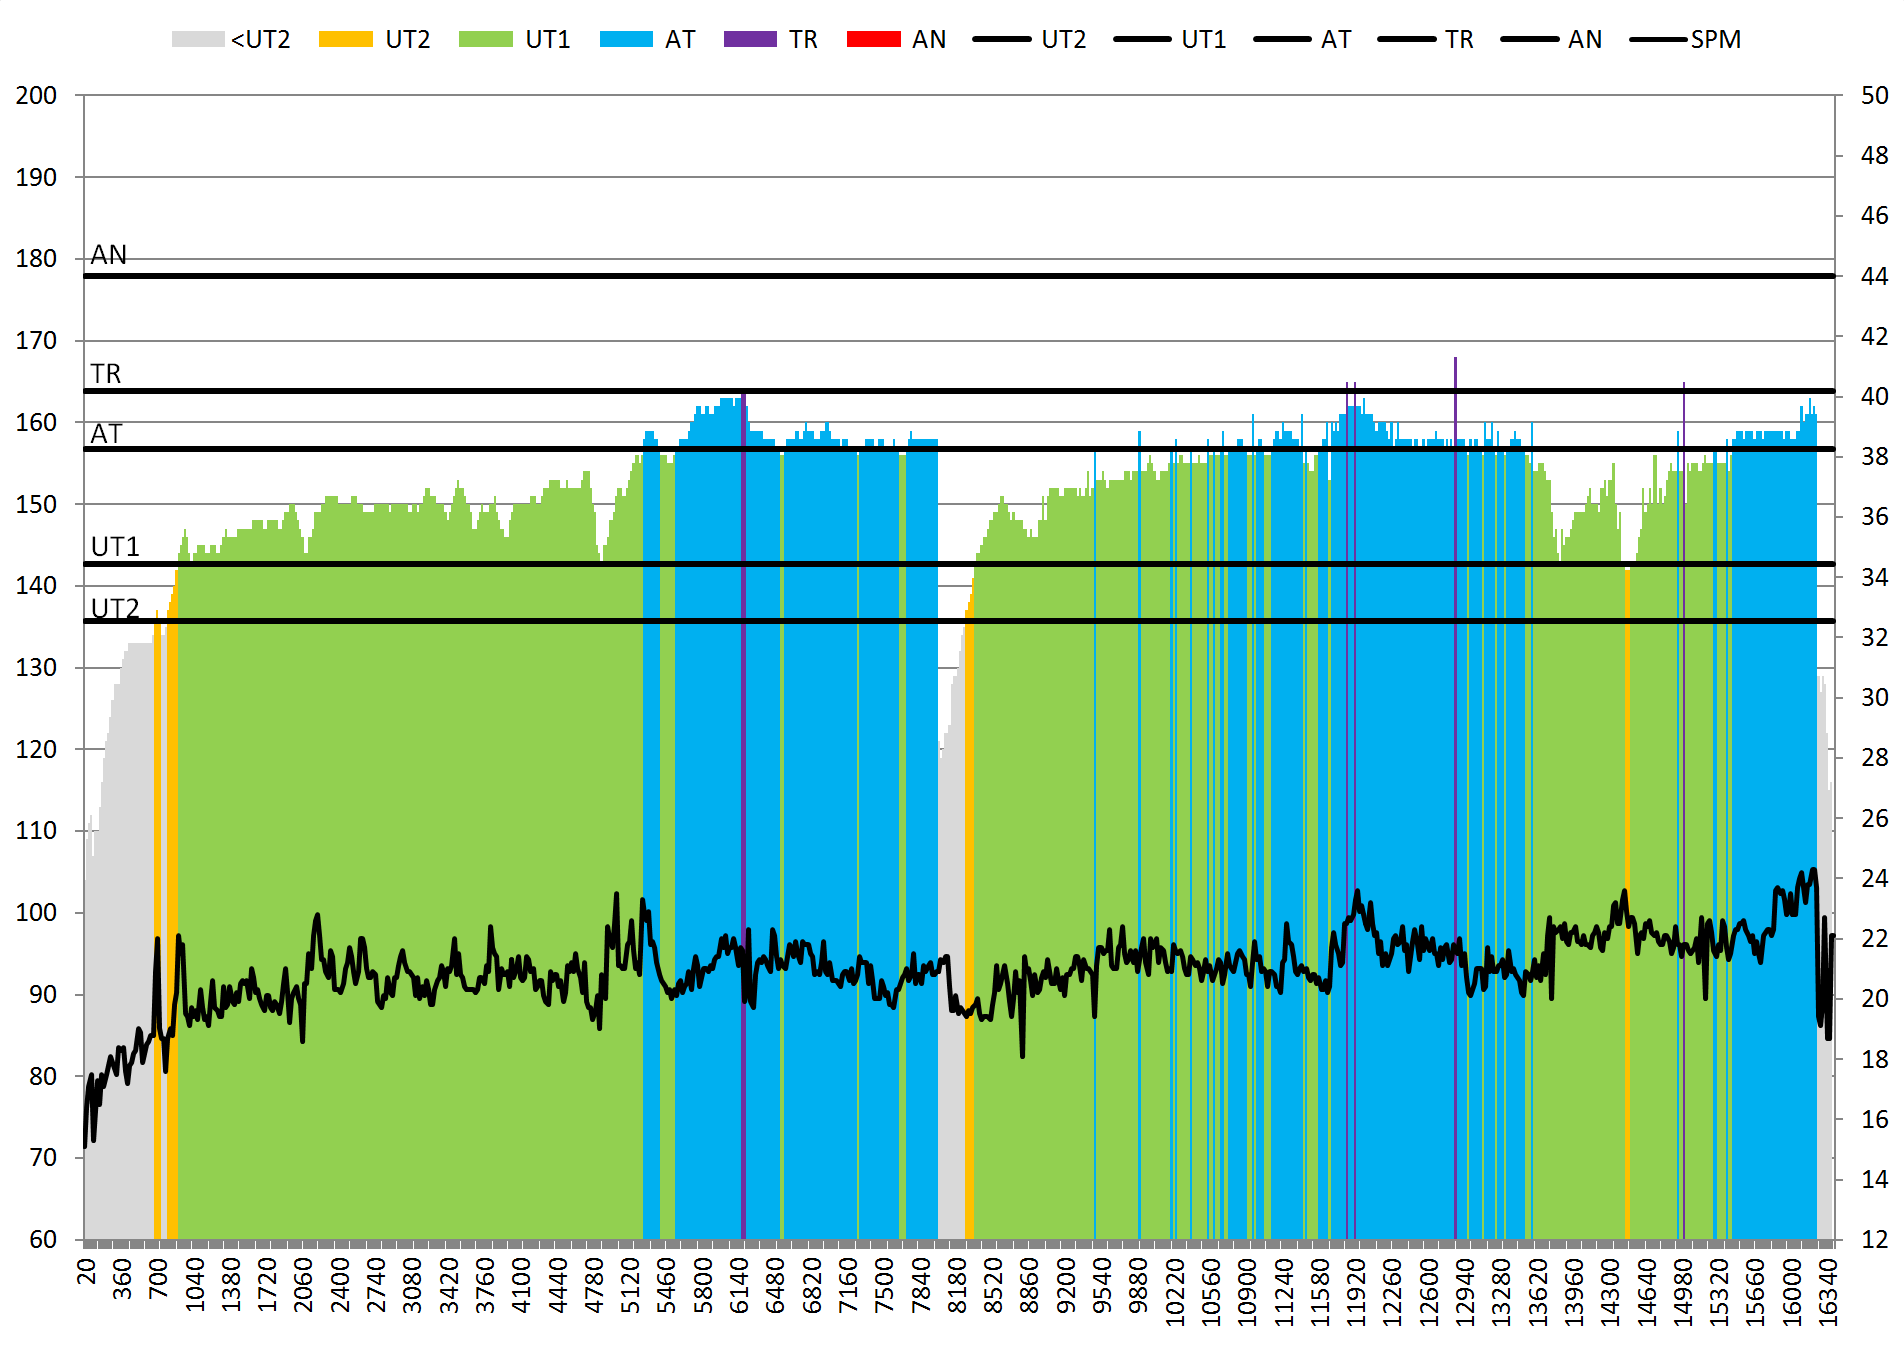Screen dimensions: 1904x1372
Task: Click the green UT1 legend swatch
Action: coord(485,40)
